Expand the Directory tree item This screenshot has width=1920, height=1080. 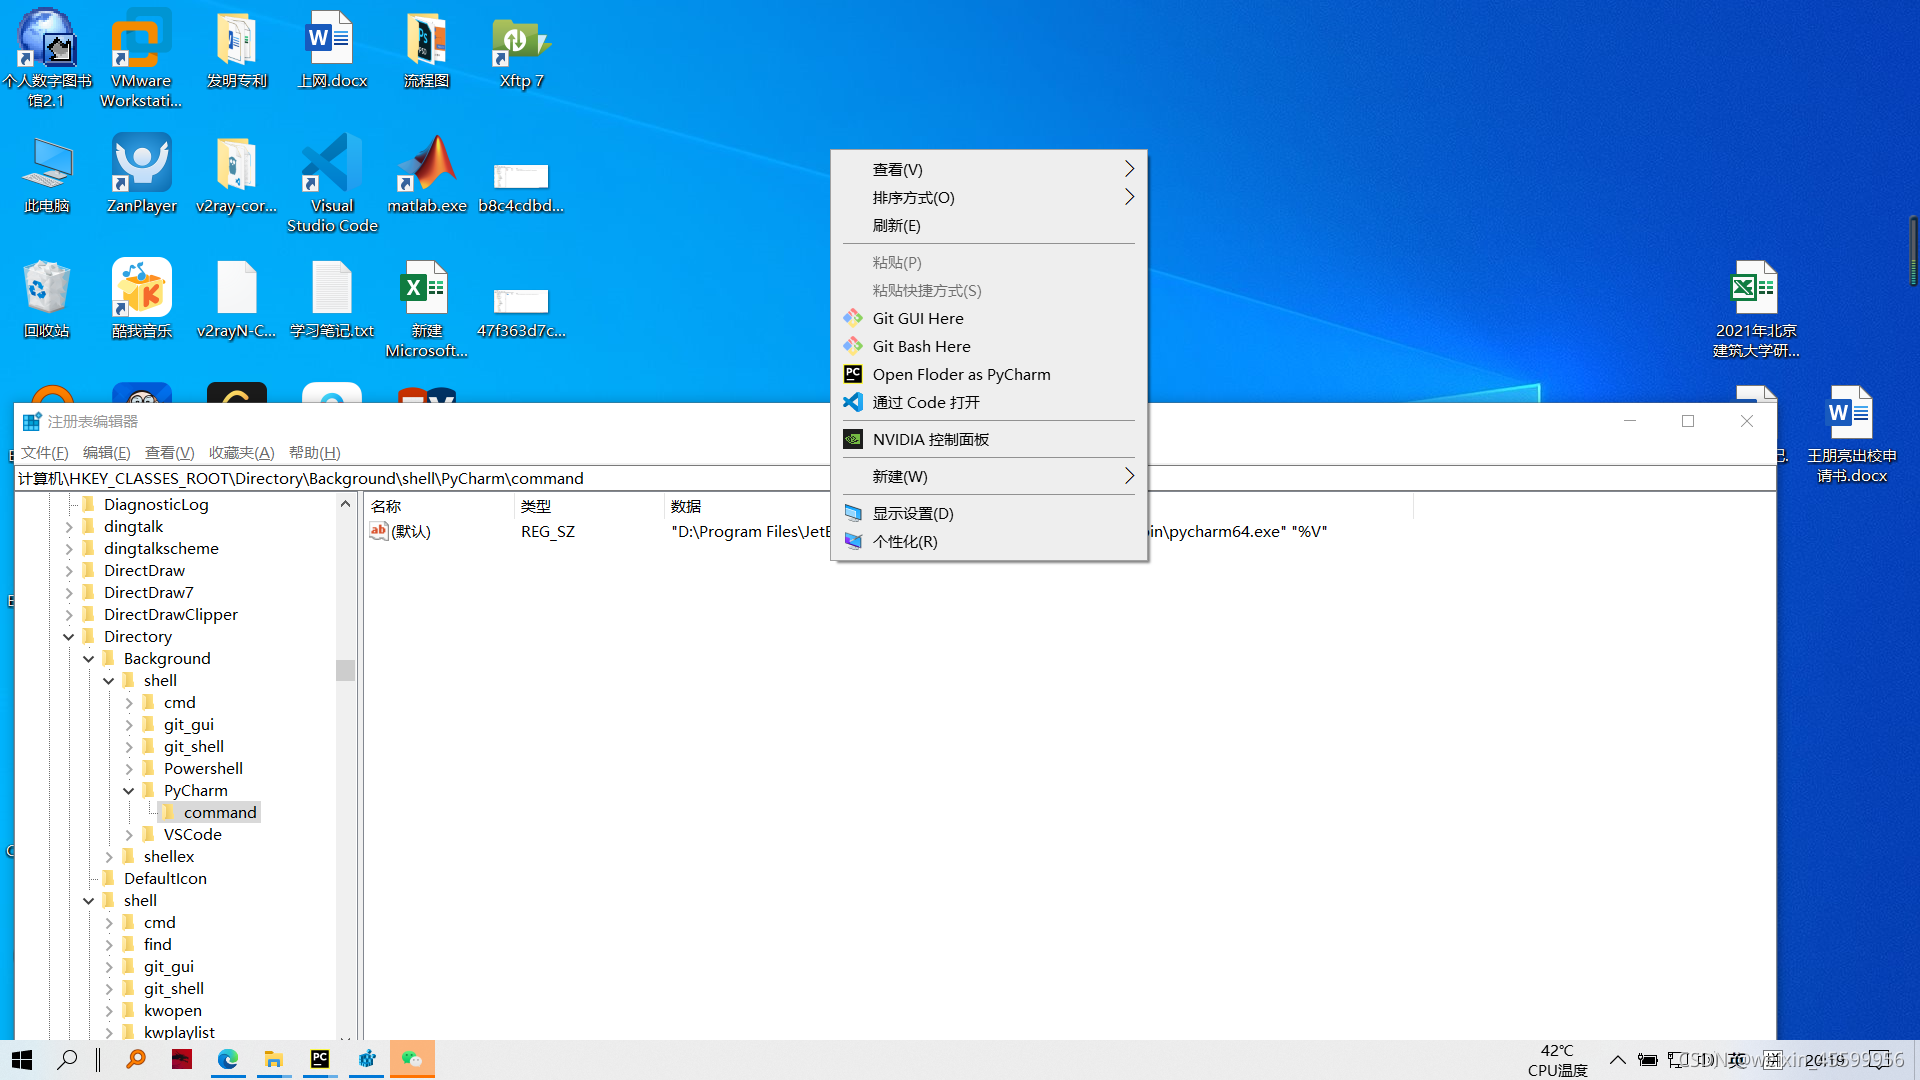67,636
